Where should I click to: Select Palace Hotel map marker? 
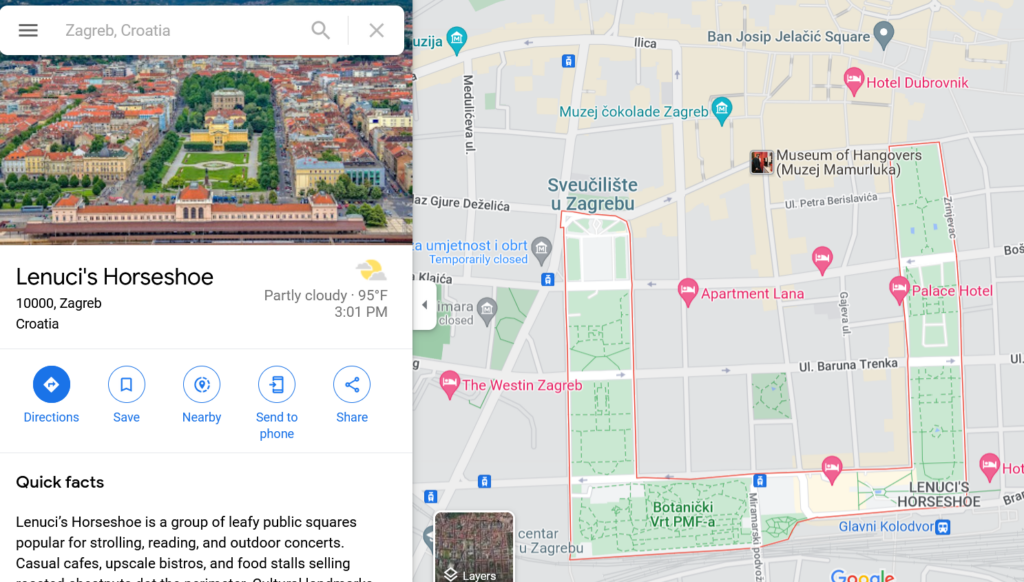pos(899,290)
